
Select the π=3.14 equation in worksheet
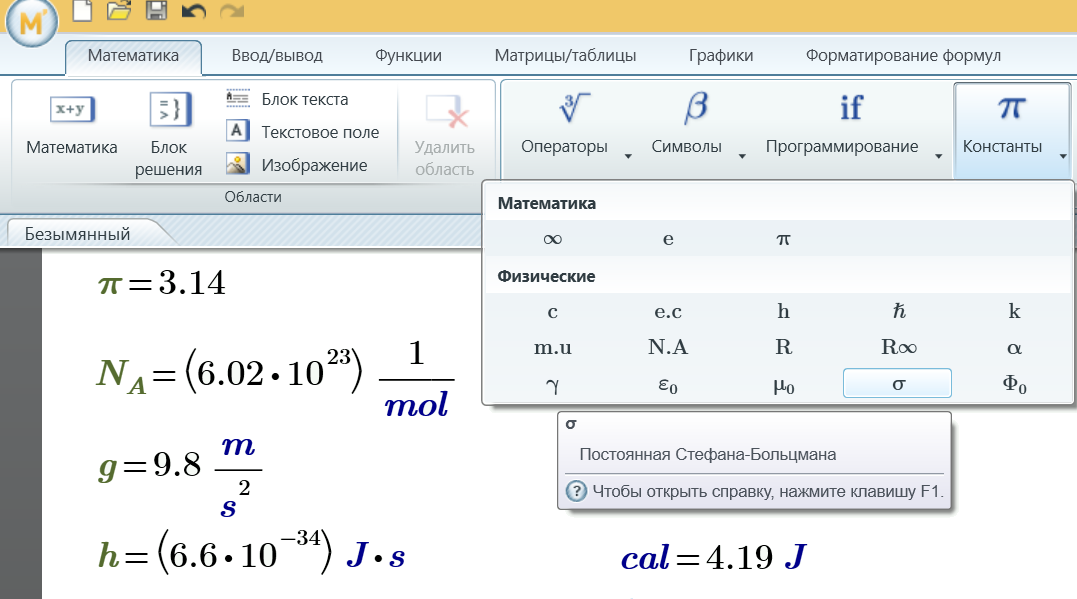pos(162,282)
